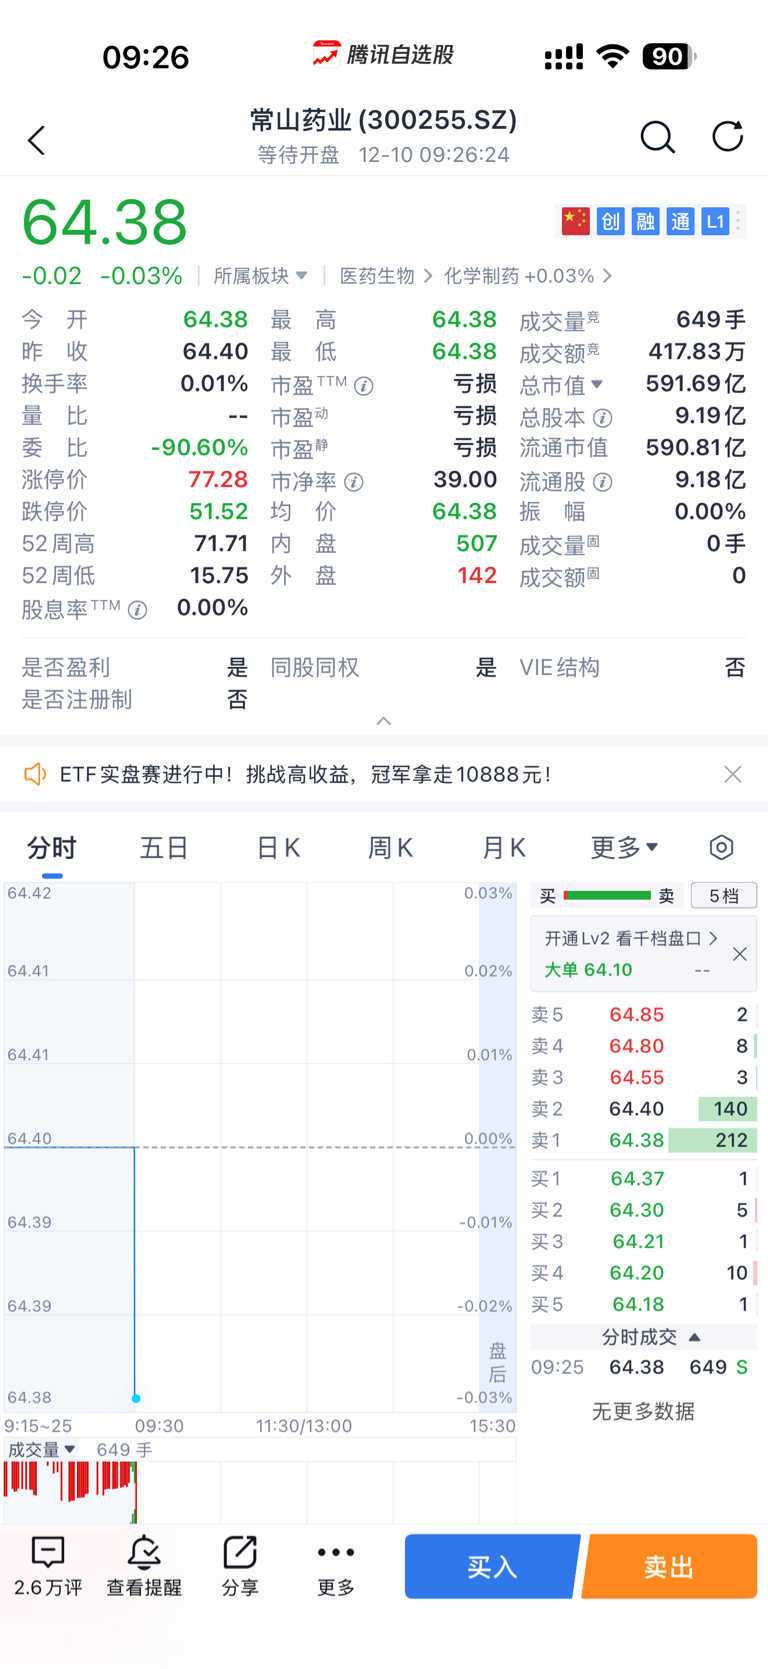
Task: Open stock search magnifier icon
Action: 657,137
